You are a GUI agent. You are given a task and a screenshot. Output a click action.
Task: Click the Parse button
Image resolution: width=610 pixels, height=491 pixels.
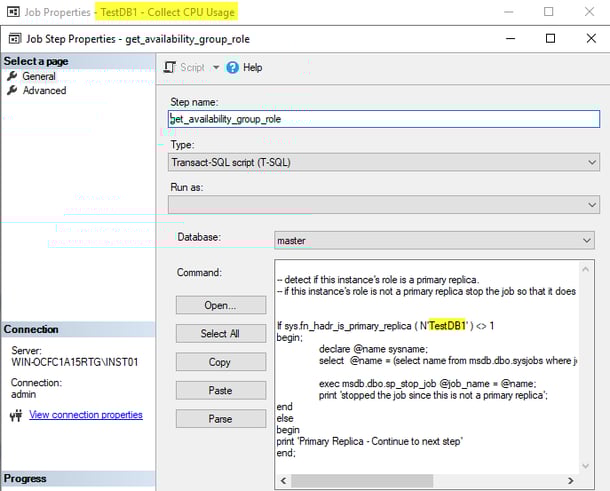tap(220, 417)
